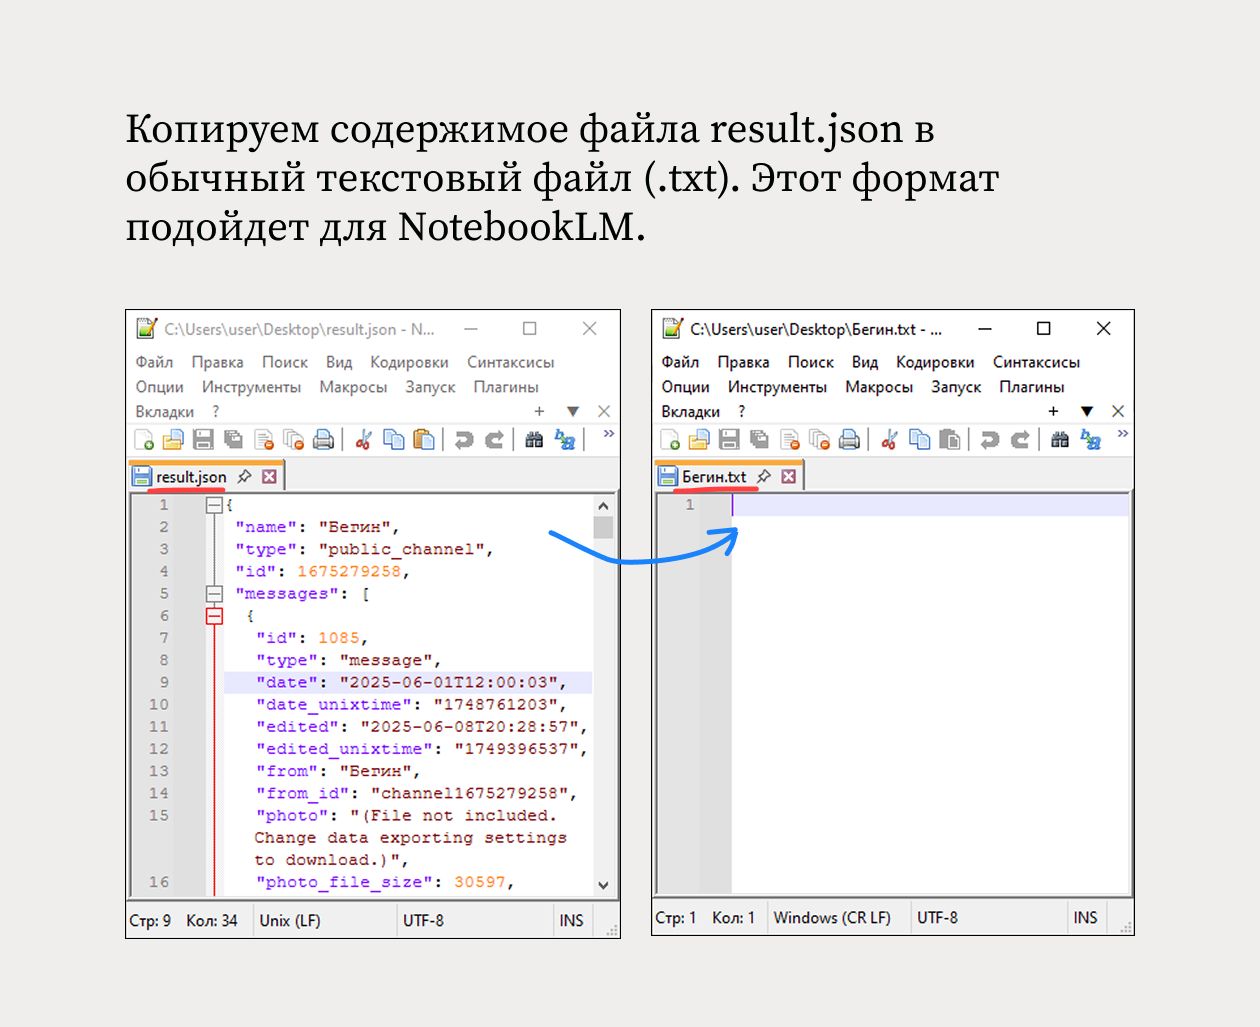The height and width of the screenshot is (1027, 1260).
Task: Select the Save All icon
Action: click(233, 438)
